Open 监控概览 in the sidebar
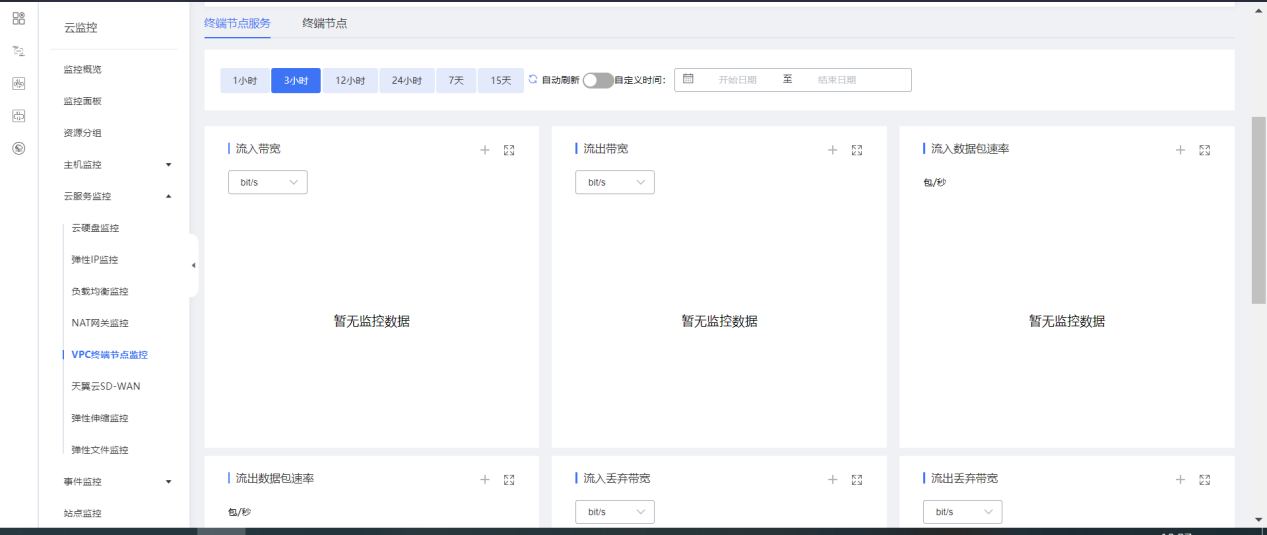Screen dimensions: 1267x535 tap(83, 69)
